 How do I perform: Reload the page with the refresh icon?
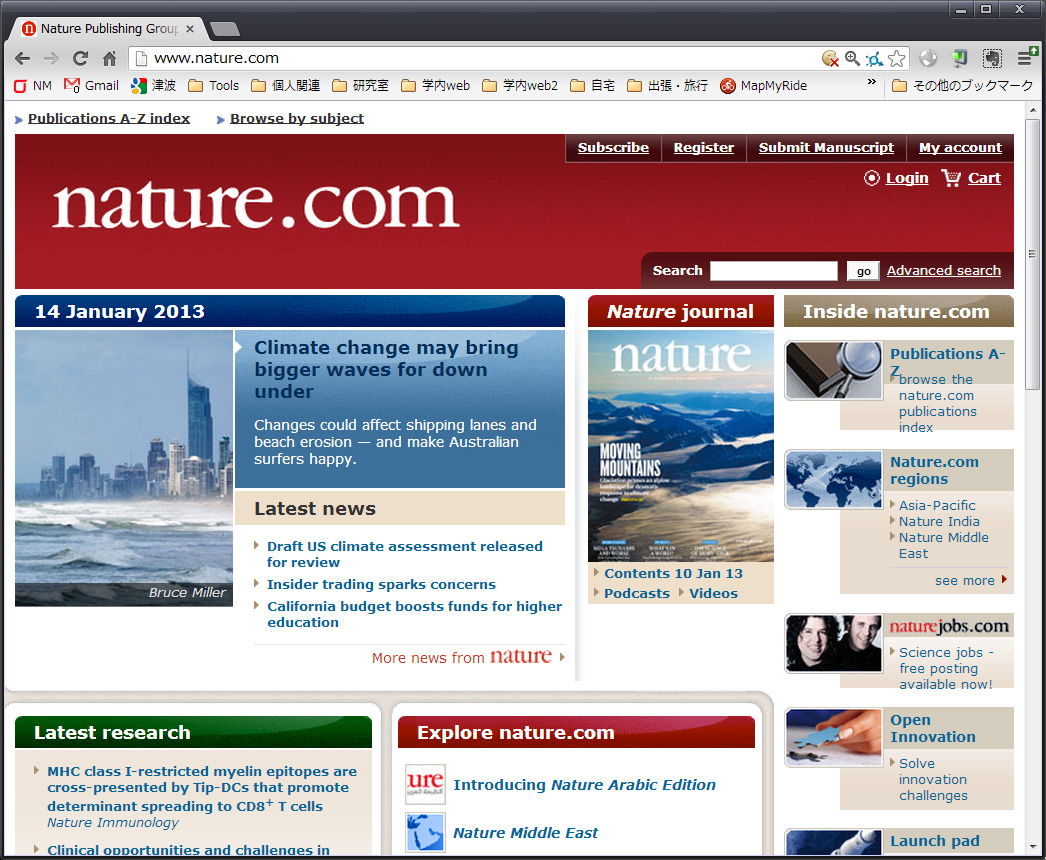pyautogui.click(x=81, y=59)
